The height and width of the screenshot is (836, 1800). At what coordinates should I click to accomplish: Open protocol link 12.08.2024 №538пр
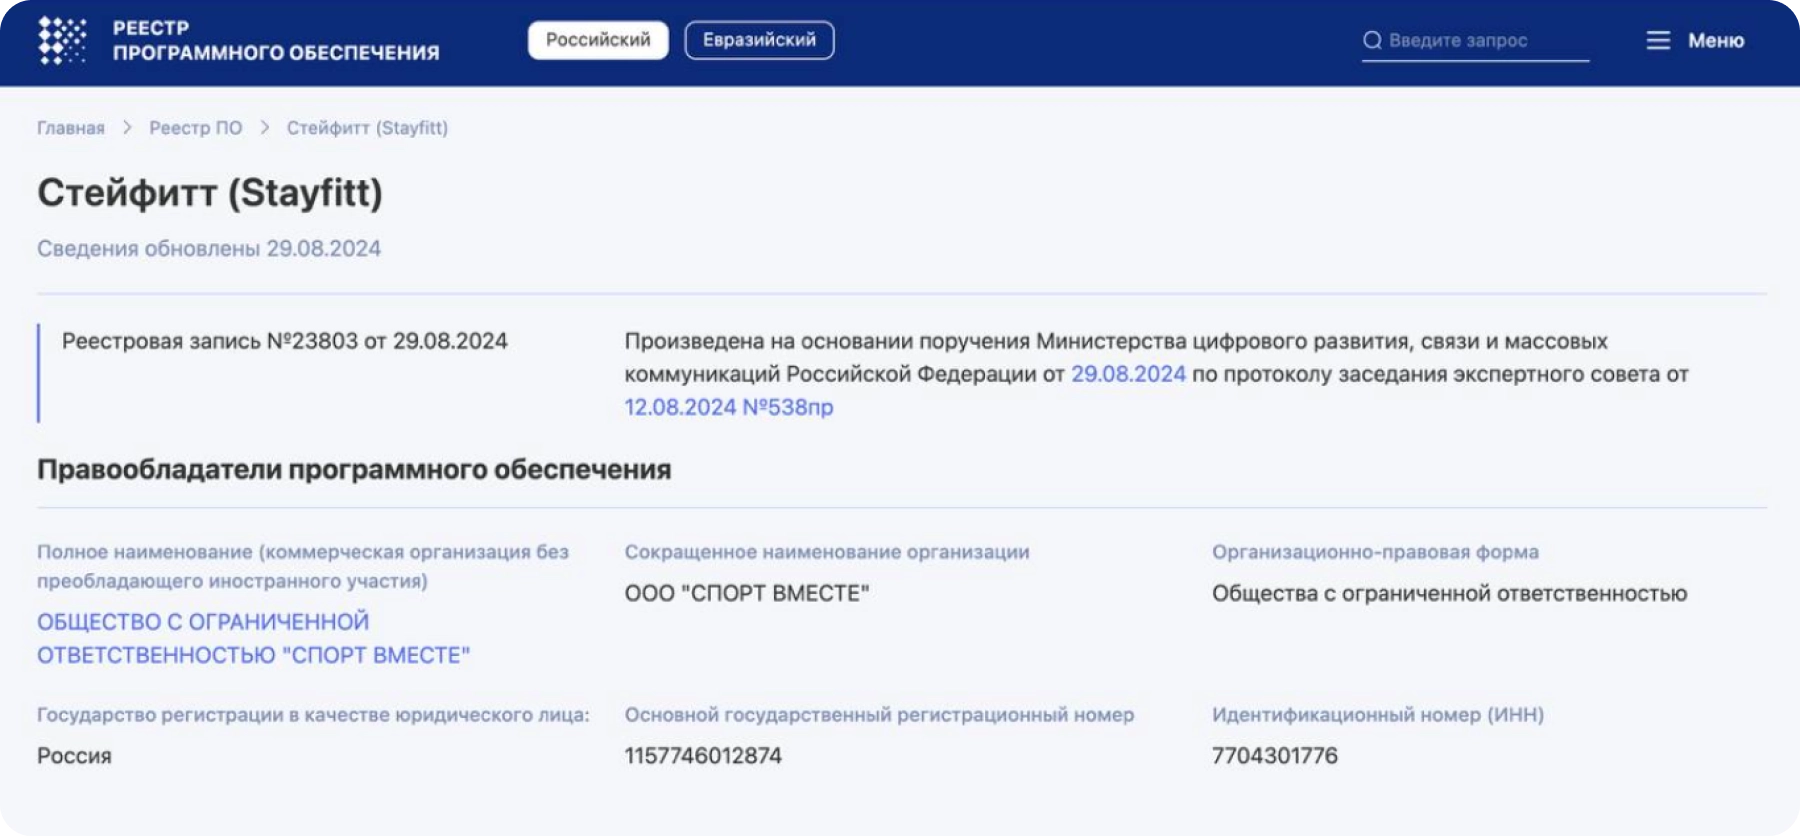(x=729, y=407)
